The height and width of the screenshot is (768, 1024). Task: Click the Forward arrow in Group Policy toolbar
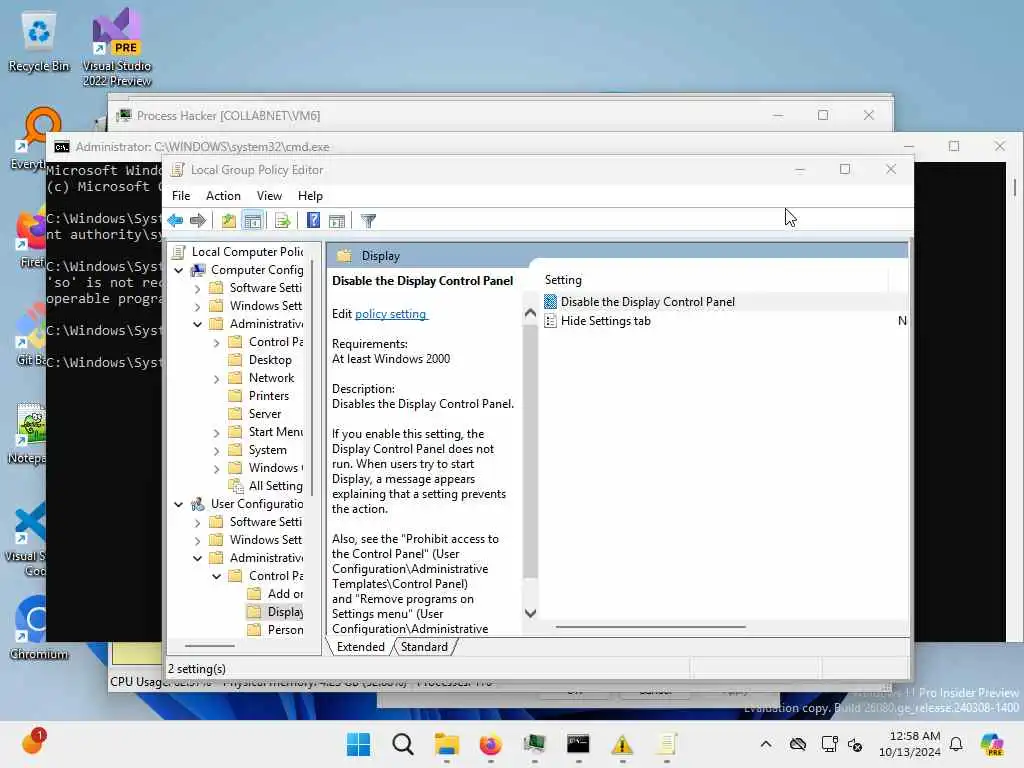[x=197, y=221]
